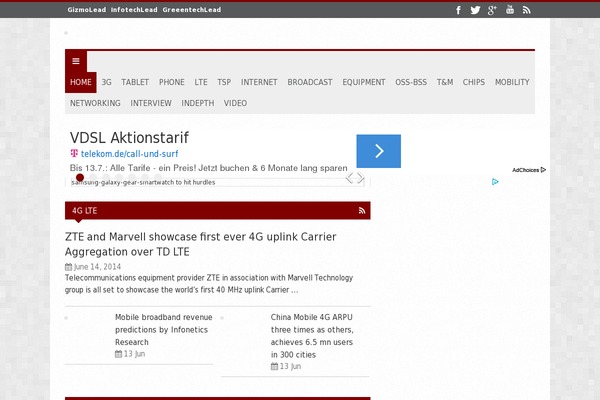Open the Google Plus icon

pyautogui.click(x=492, y=10)
